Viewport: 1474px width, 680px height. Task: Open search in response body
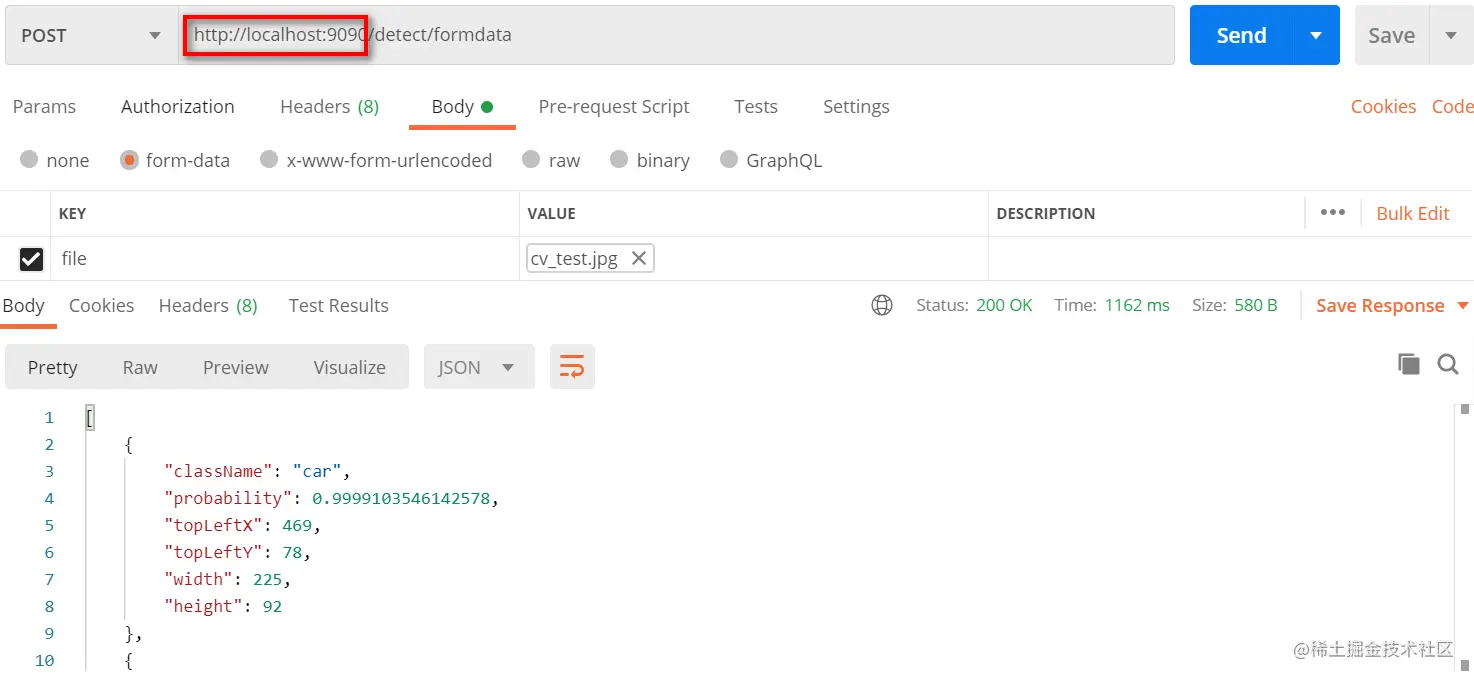click(x=1448, y=365)
